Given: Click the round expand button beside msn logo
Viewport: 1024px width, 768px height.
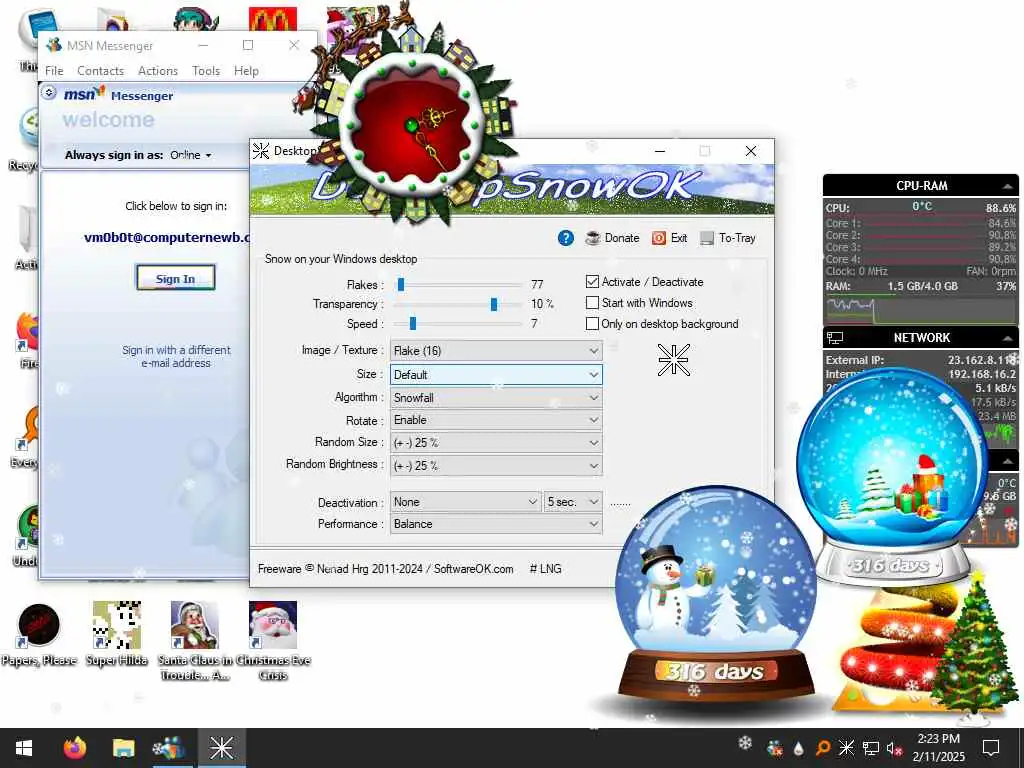Looking at the screenshot, I should point(49,93).
